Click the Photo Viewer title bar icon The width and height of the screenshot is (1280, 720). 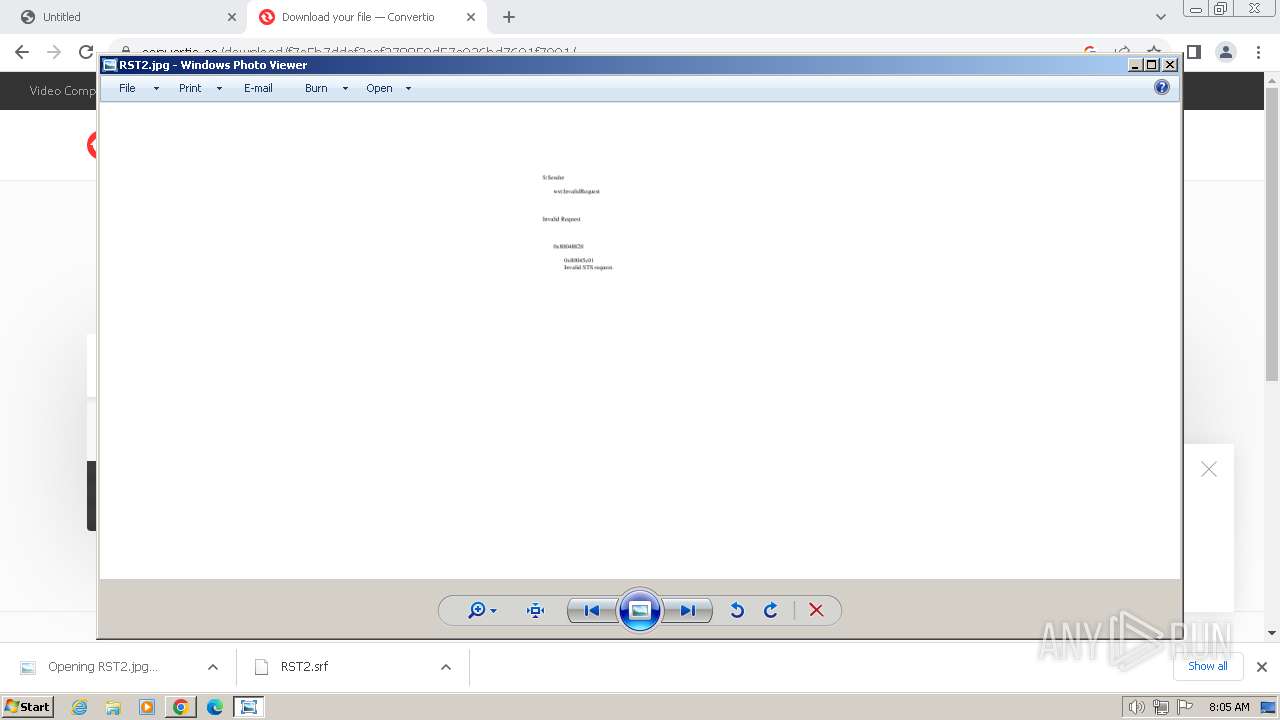coord(110,65)
